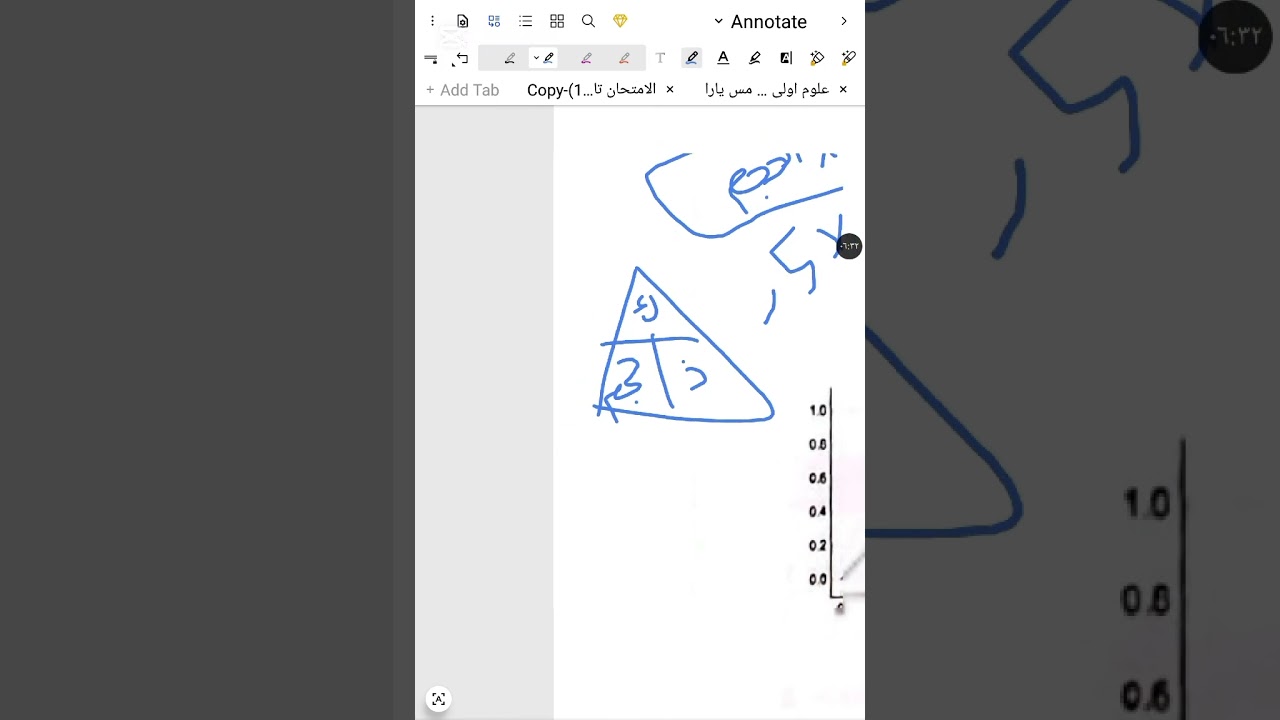Open the document view settings icon

[x=462, y=21]
